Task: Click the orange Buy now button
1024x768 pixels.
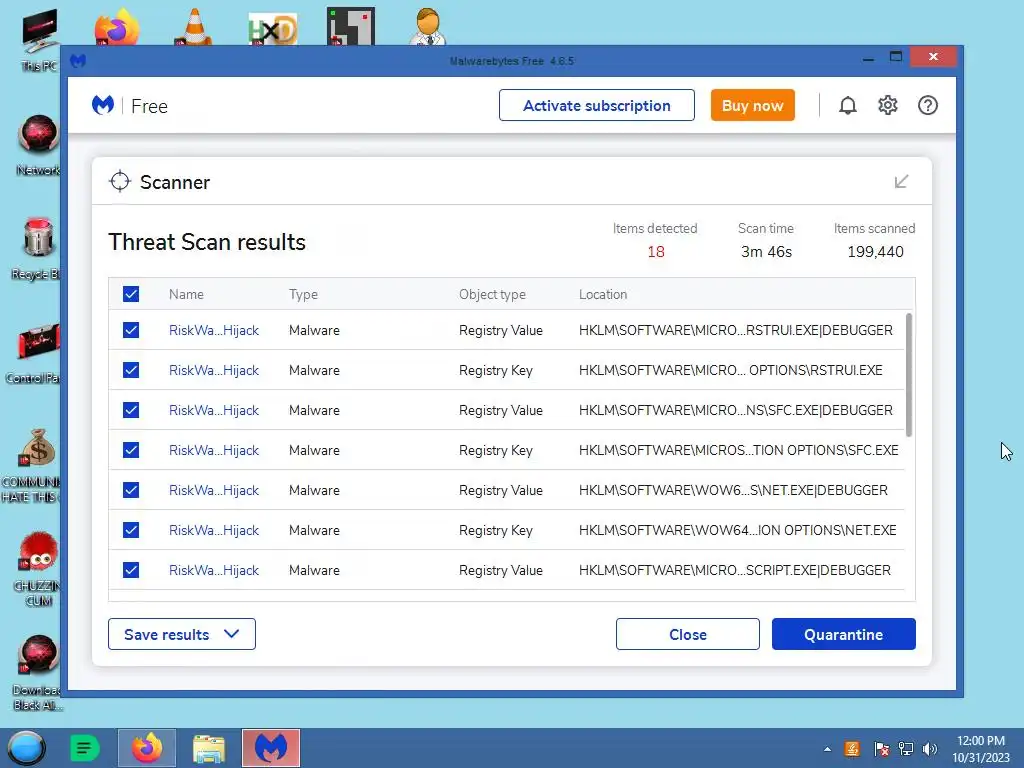Action: point(752,105)
